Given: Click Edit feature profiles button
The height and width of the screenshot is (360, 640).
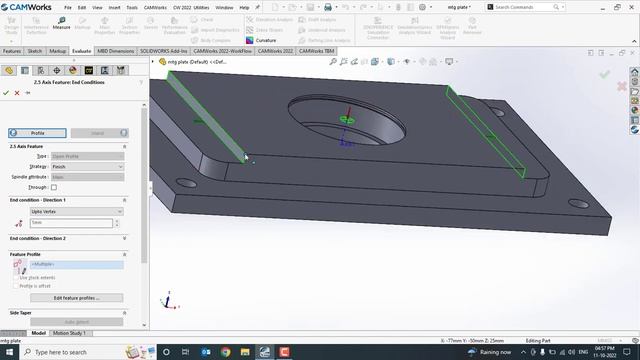Looking at the screenshot, I should [76, 298].
